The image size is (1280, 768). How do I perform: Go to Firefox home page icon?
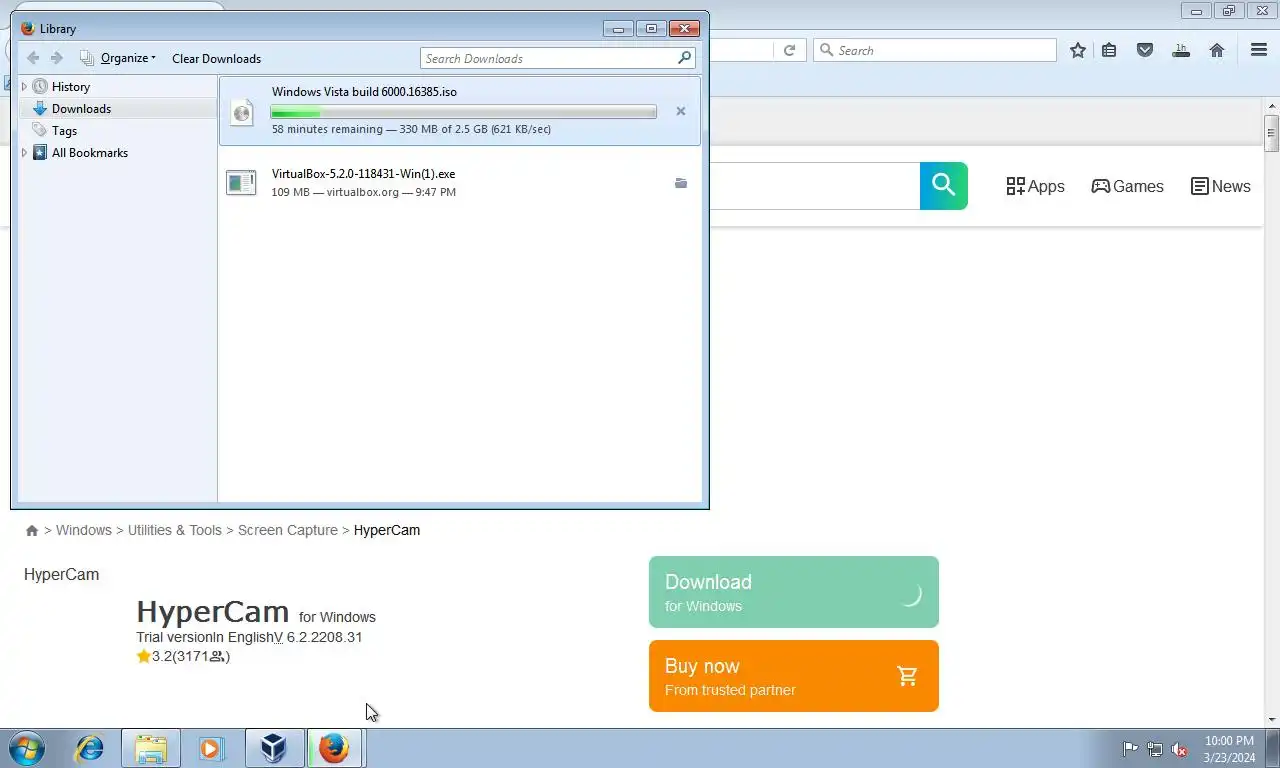point(1217,50)
